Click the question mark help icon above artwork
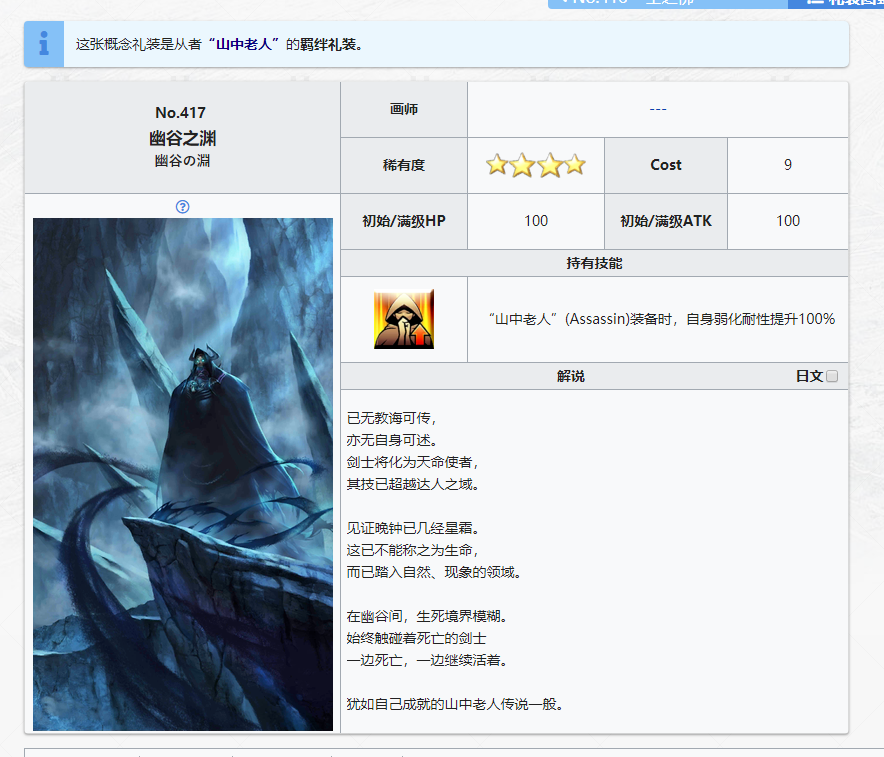The image size is (884, 757). (x=182, y=207)
